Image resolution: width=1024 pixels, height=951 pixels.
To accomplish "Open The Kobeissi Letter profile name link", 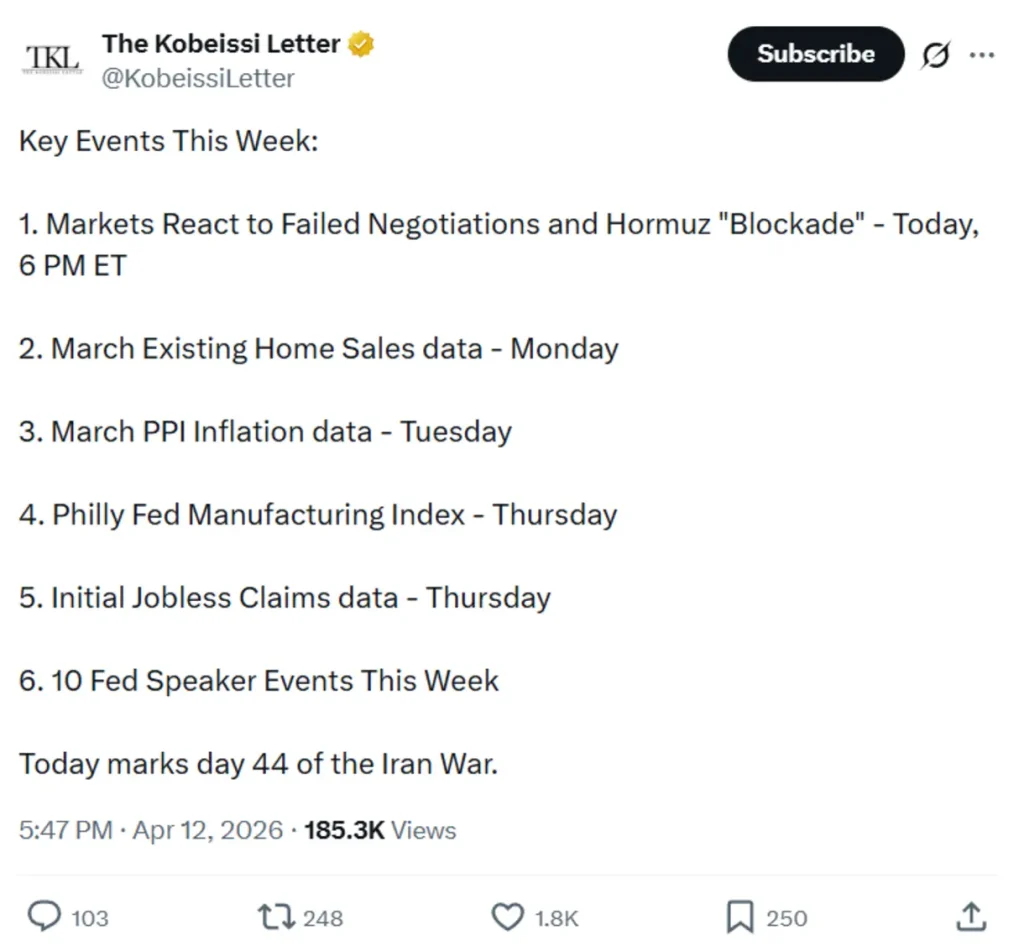I will 222,43.
